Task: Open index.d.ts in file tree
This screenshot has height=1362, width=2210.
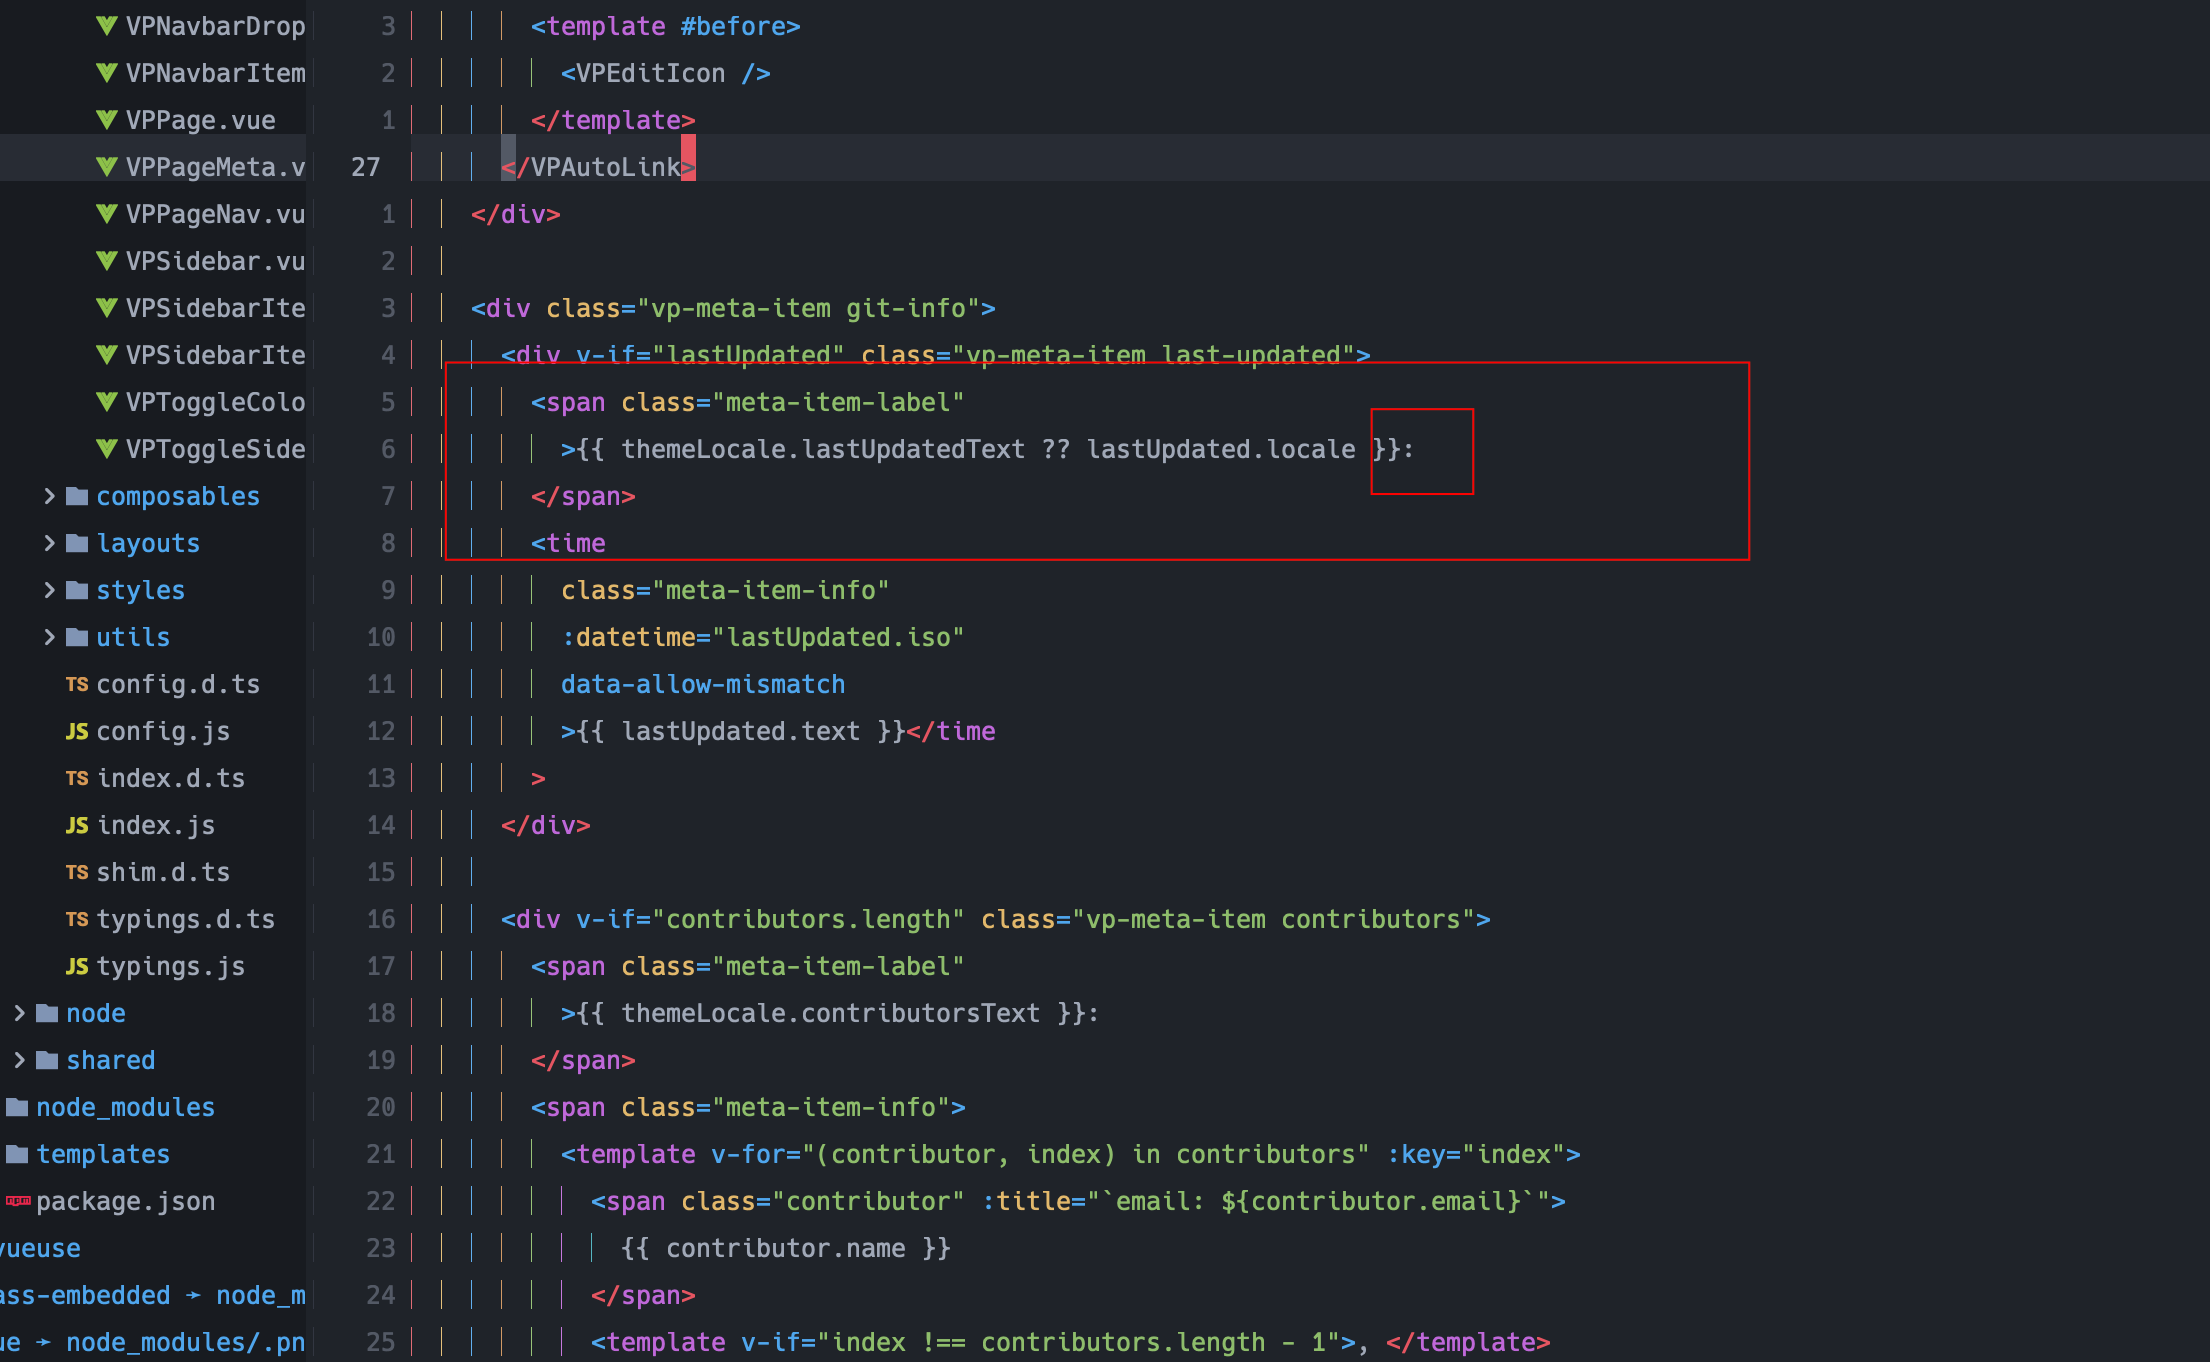Action: (x=170, y=778)
